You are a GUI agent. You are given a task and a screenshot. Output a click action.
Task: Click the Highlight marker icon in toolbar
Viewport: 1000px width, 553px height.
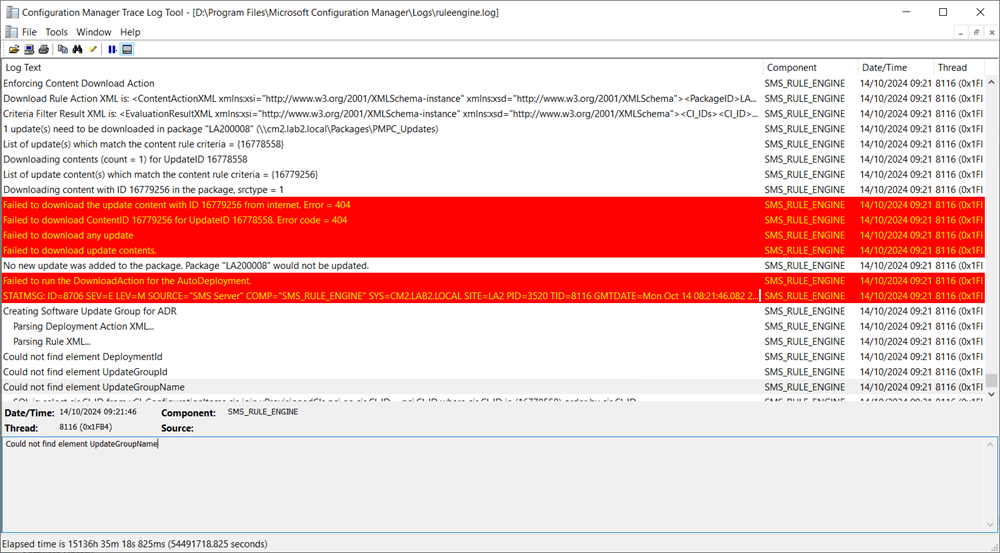[x=93, y=49]
